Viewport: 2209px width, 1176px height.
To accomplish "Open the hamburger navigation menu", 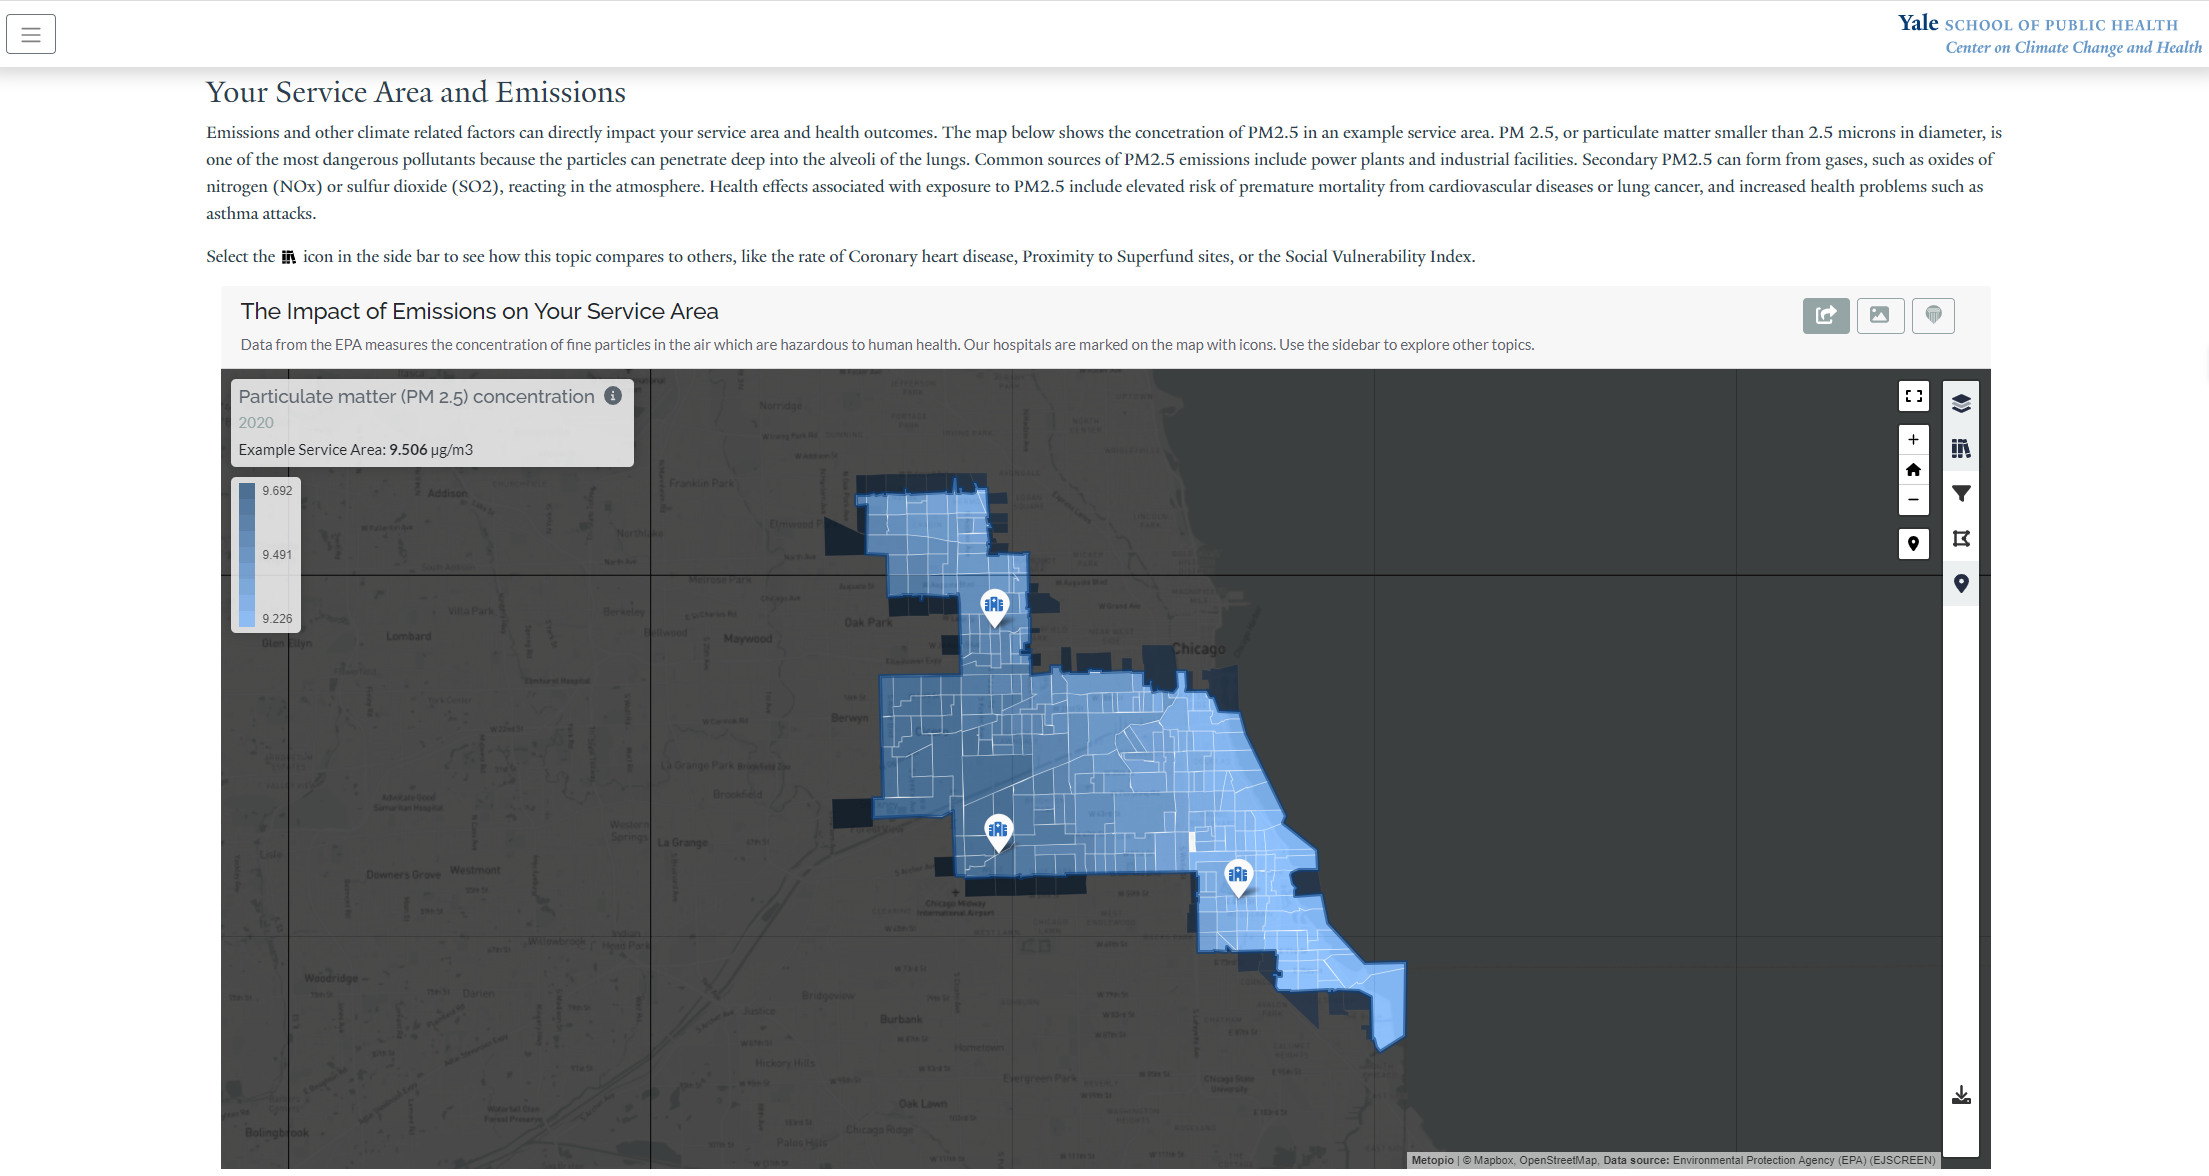I will tap(31, 34).
